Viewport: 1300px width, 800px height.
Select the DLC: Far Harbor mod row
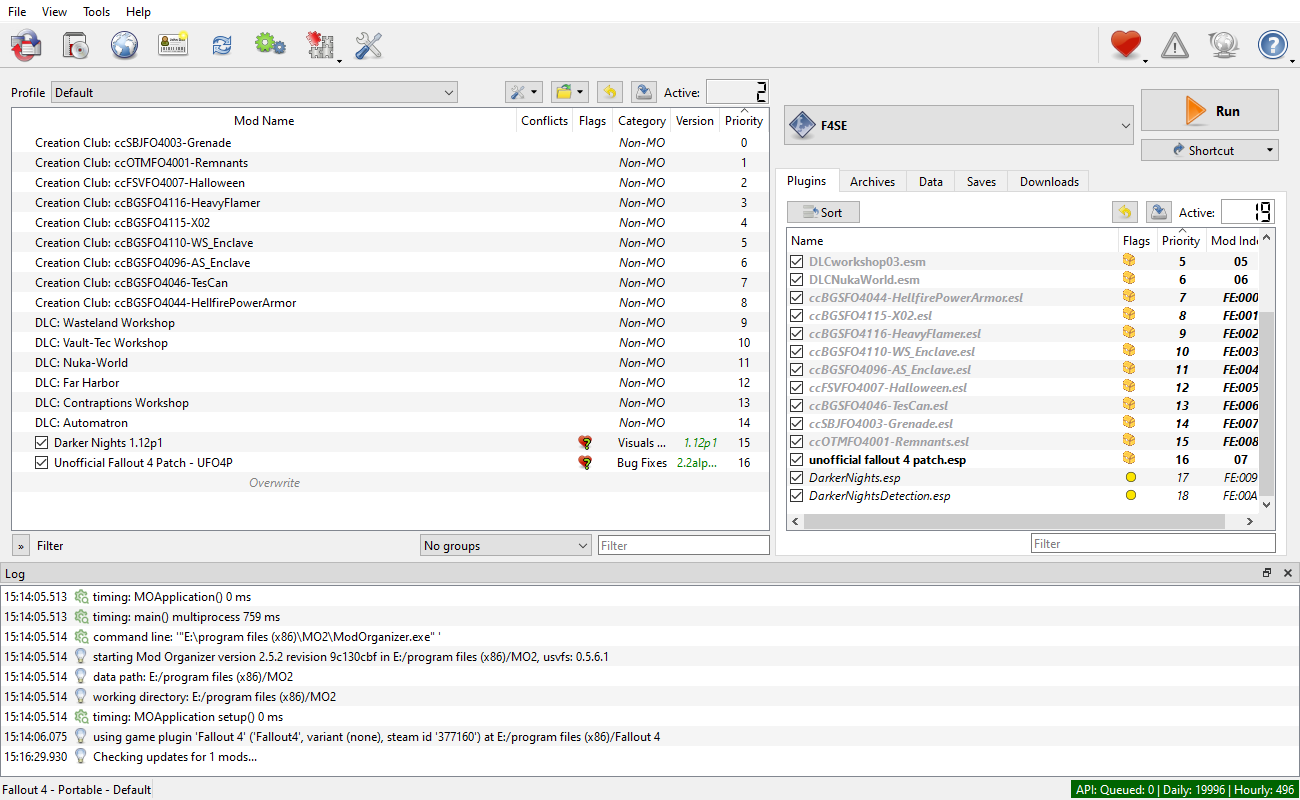click(390, 383)
